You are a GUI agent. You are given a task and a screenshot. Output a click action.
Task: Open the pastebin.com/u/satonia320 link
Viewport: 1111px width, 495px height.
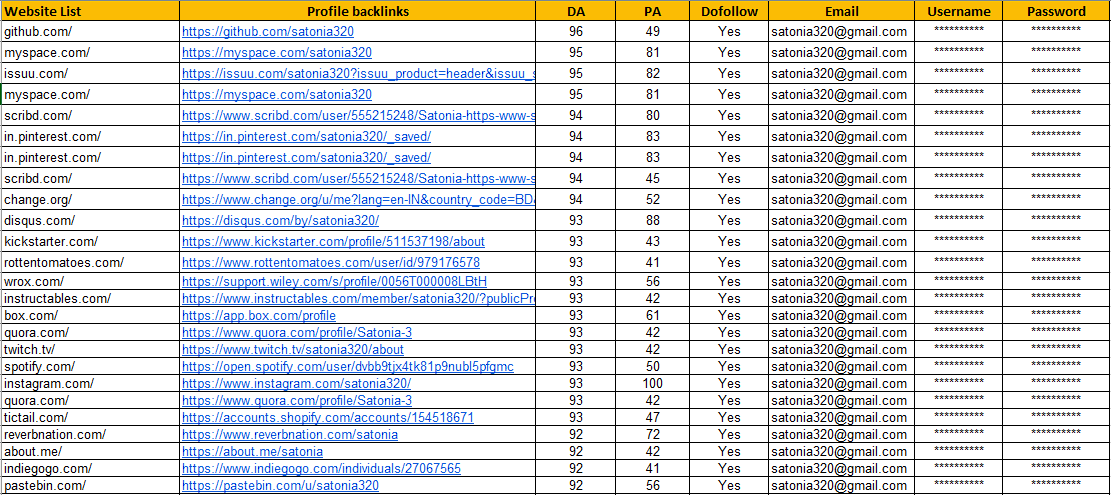281,486
